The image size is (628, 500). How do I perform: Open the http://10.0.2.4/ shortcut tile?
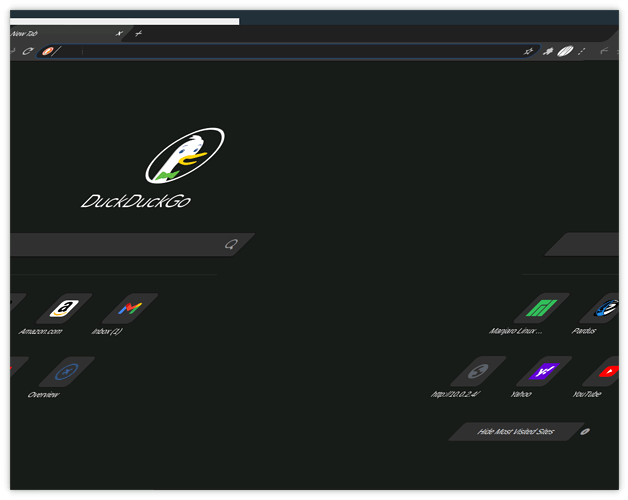click(x=478, y=371)
